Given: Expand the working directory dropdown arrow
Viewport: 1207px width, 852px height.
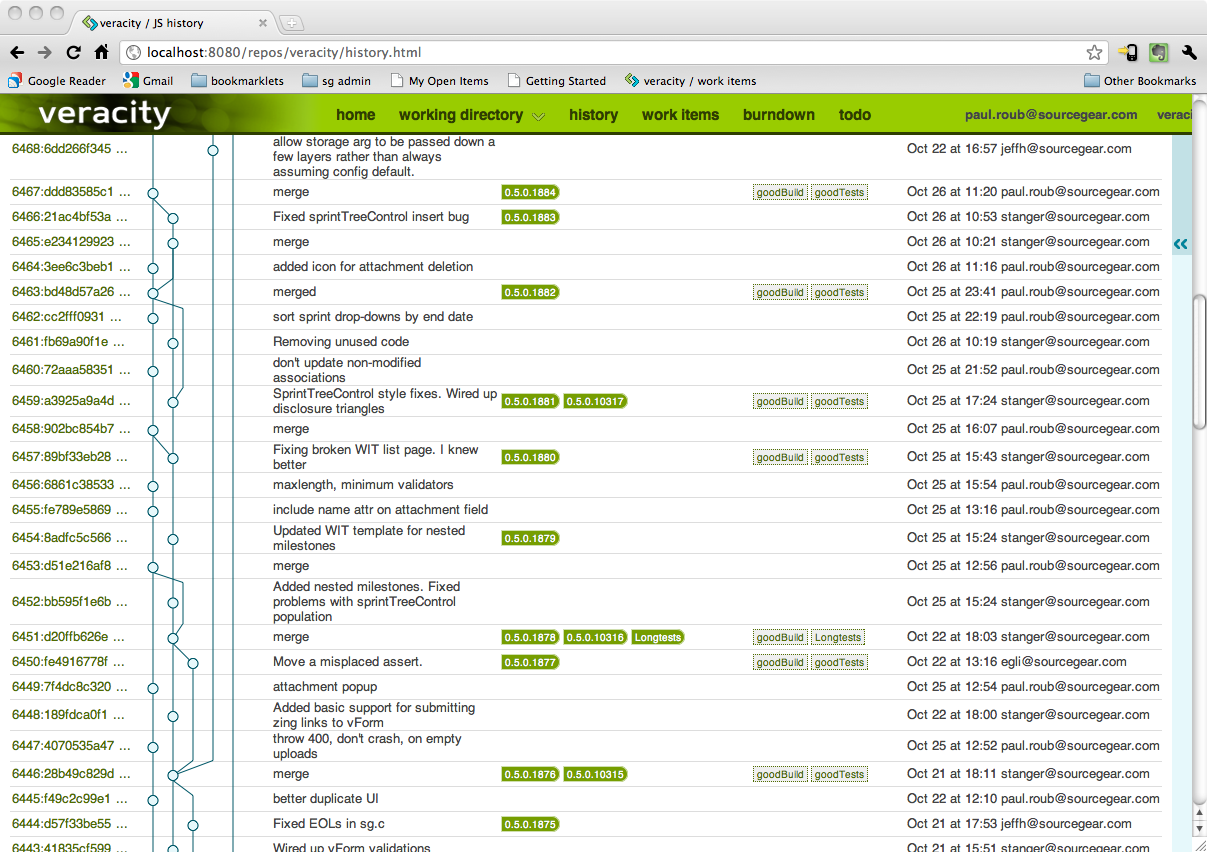Looking at the screenshot, I should click(x=539, y=116).
